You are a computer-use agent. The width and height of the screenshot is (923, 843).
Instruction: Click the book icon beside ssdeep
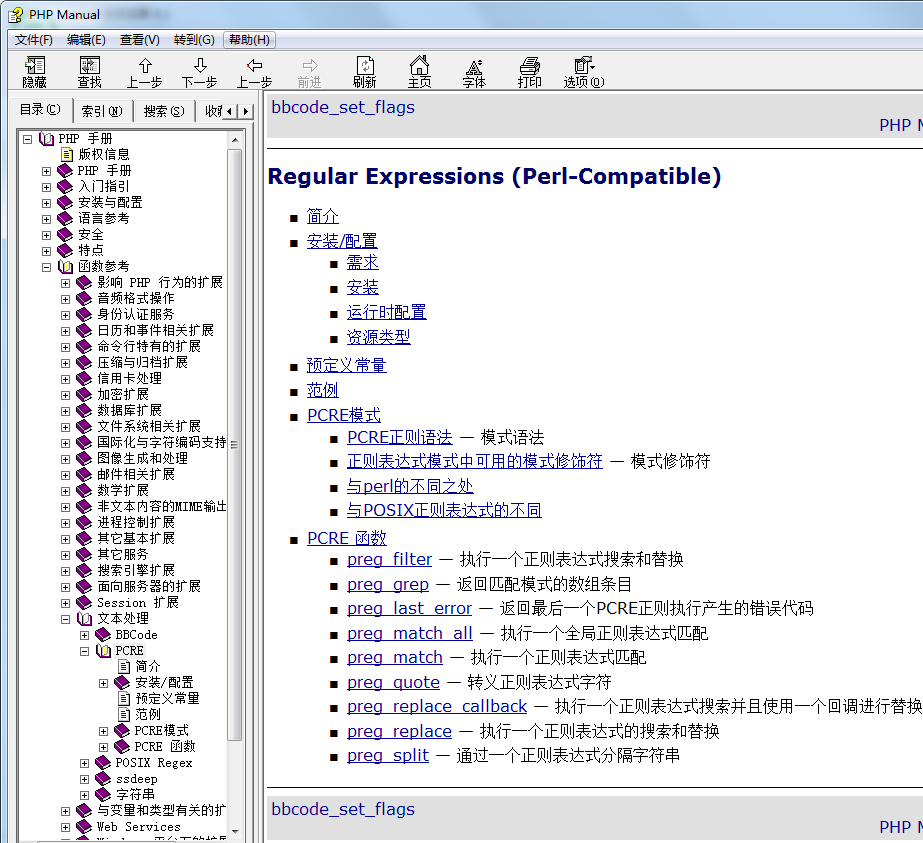[x=103, y=779]
